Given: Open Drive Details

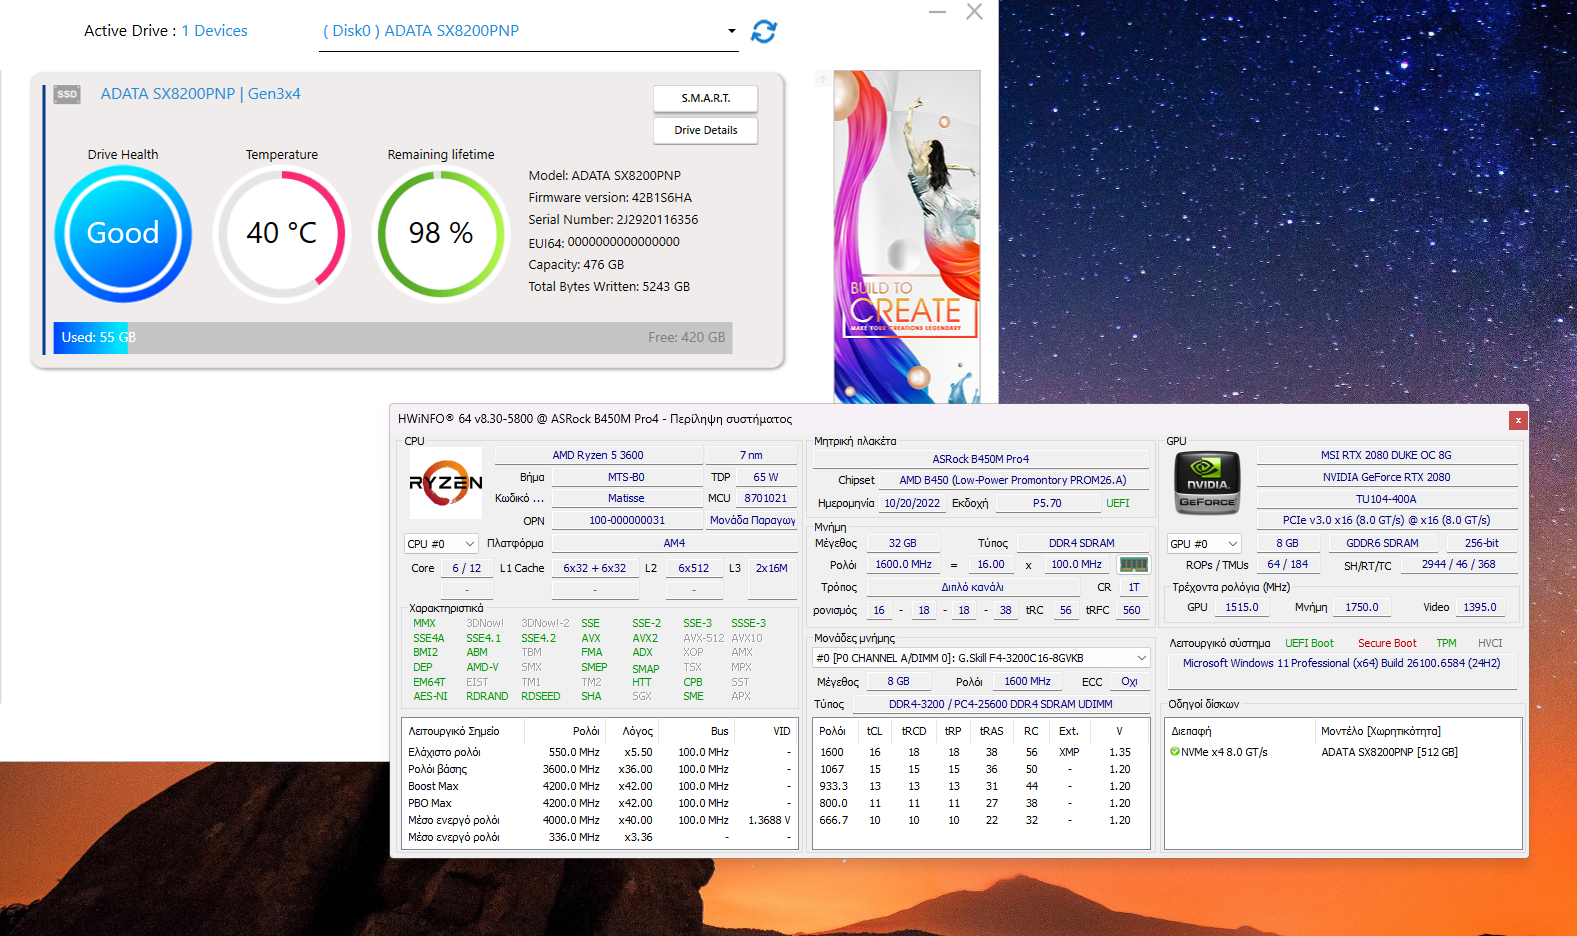Looking at the screenshot, I should (706, 130).
